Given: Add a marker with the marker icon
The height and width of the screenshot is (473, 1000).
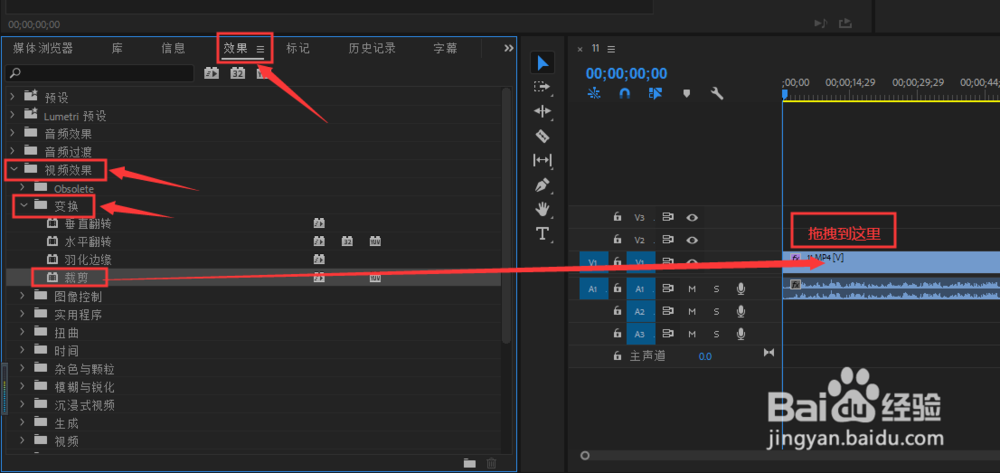Looking at the screenshot, I should point(686,93).
